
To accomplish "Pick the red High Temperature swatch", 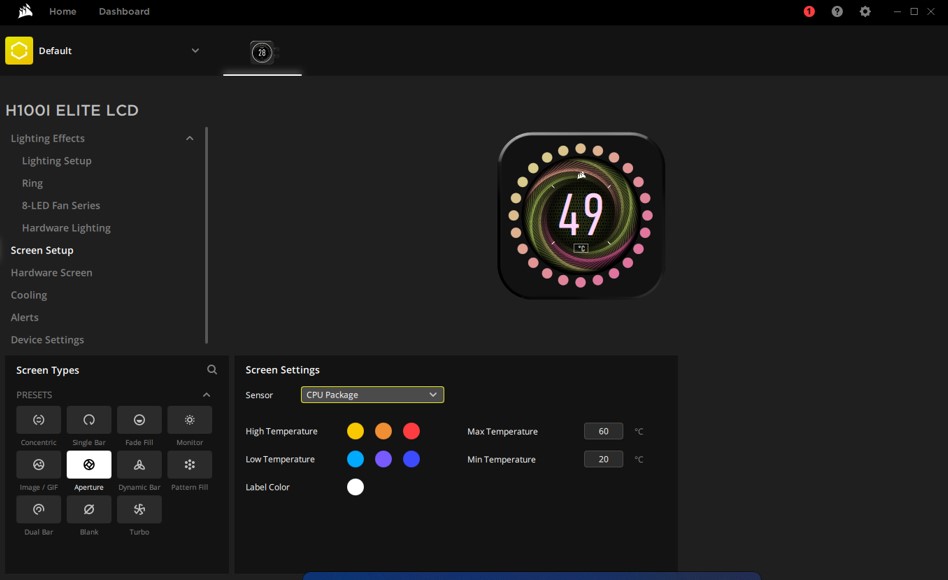I will click(411, 431).
